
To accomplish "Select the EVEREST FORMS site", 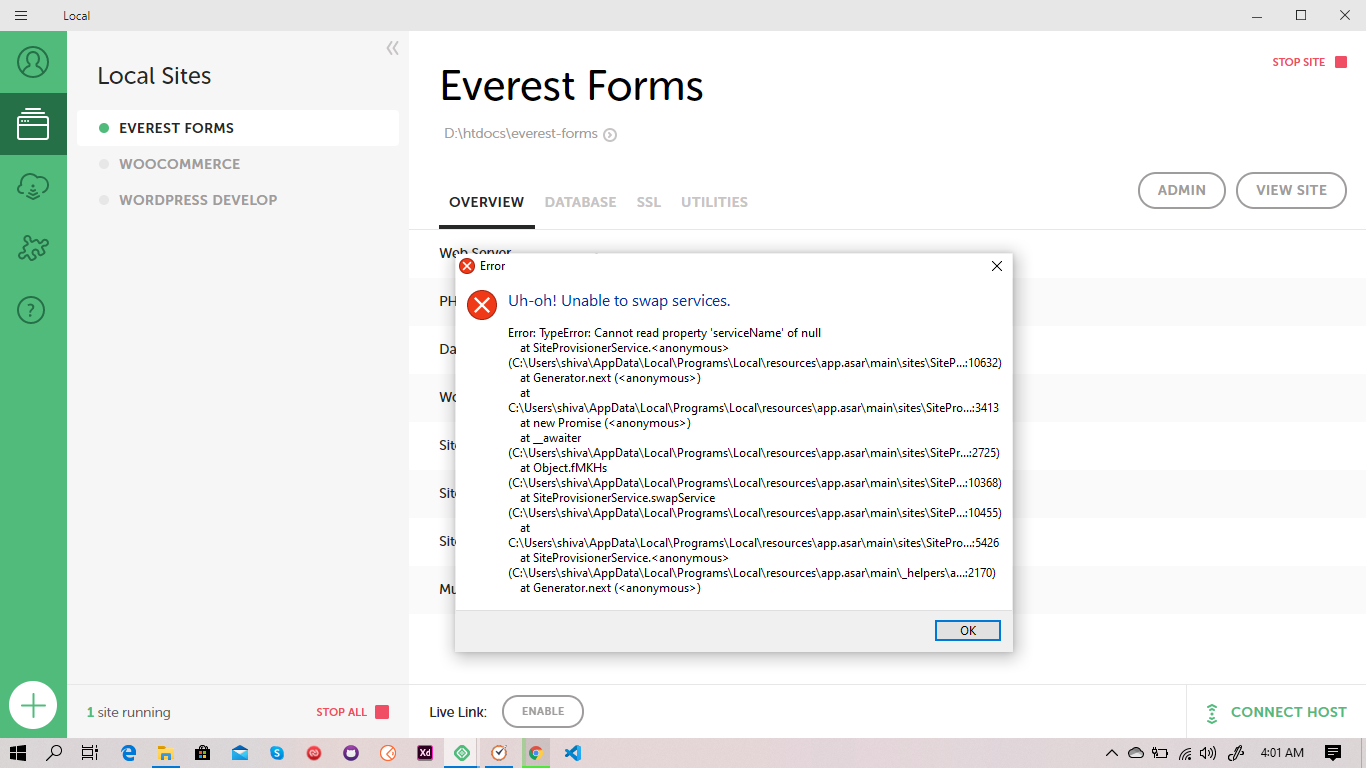I will click(238, 128).
